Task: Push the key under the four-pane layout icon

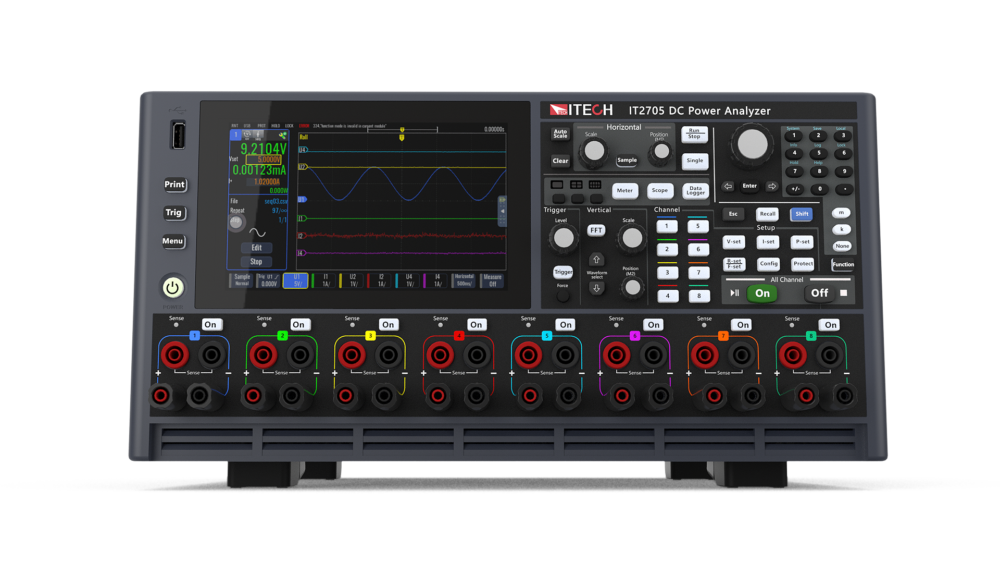Action: [x=577, y=199]
